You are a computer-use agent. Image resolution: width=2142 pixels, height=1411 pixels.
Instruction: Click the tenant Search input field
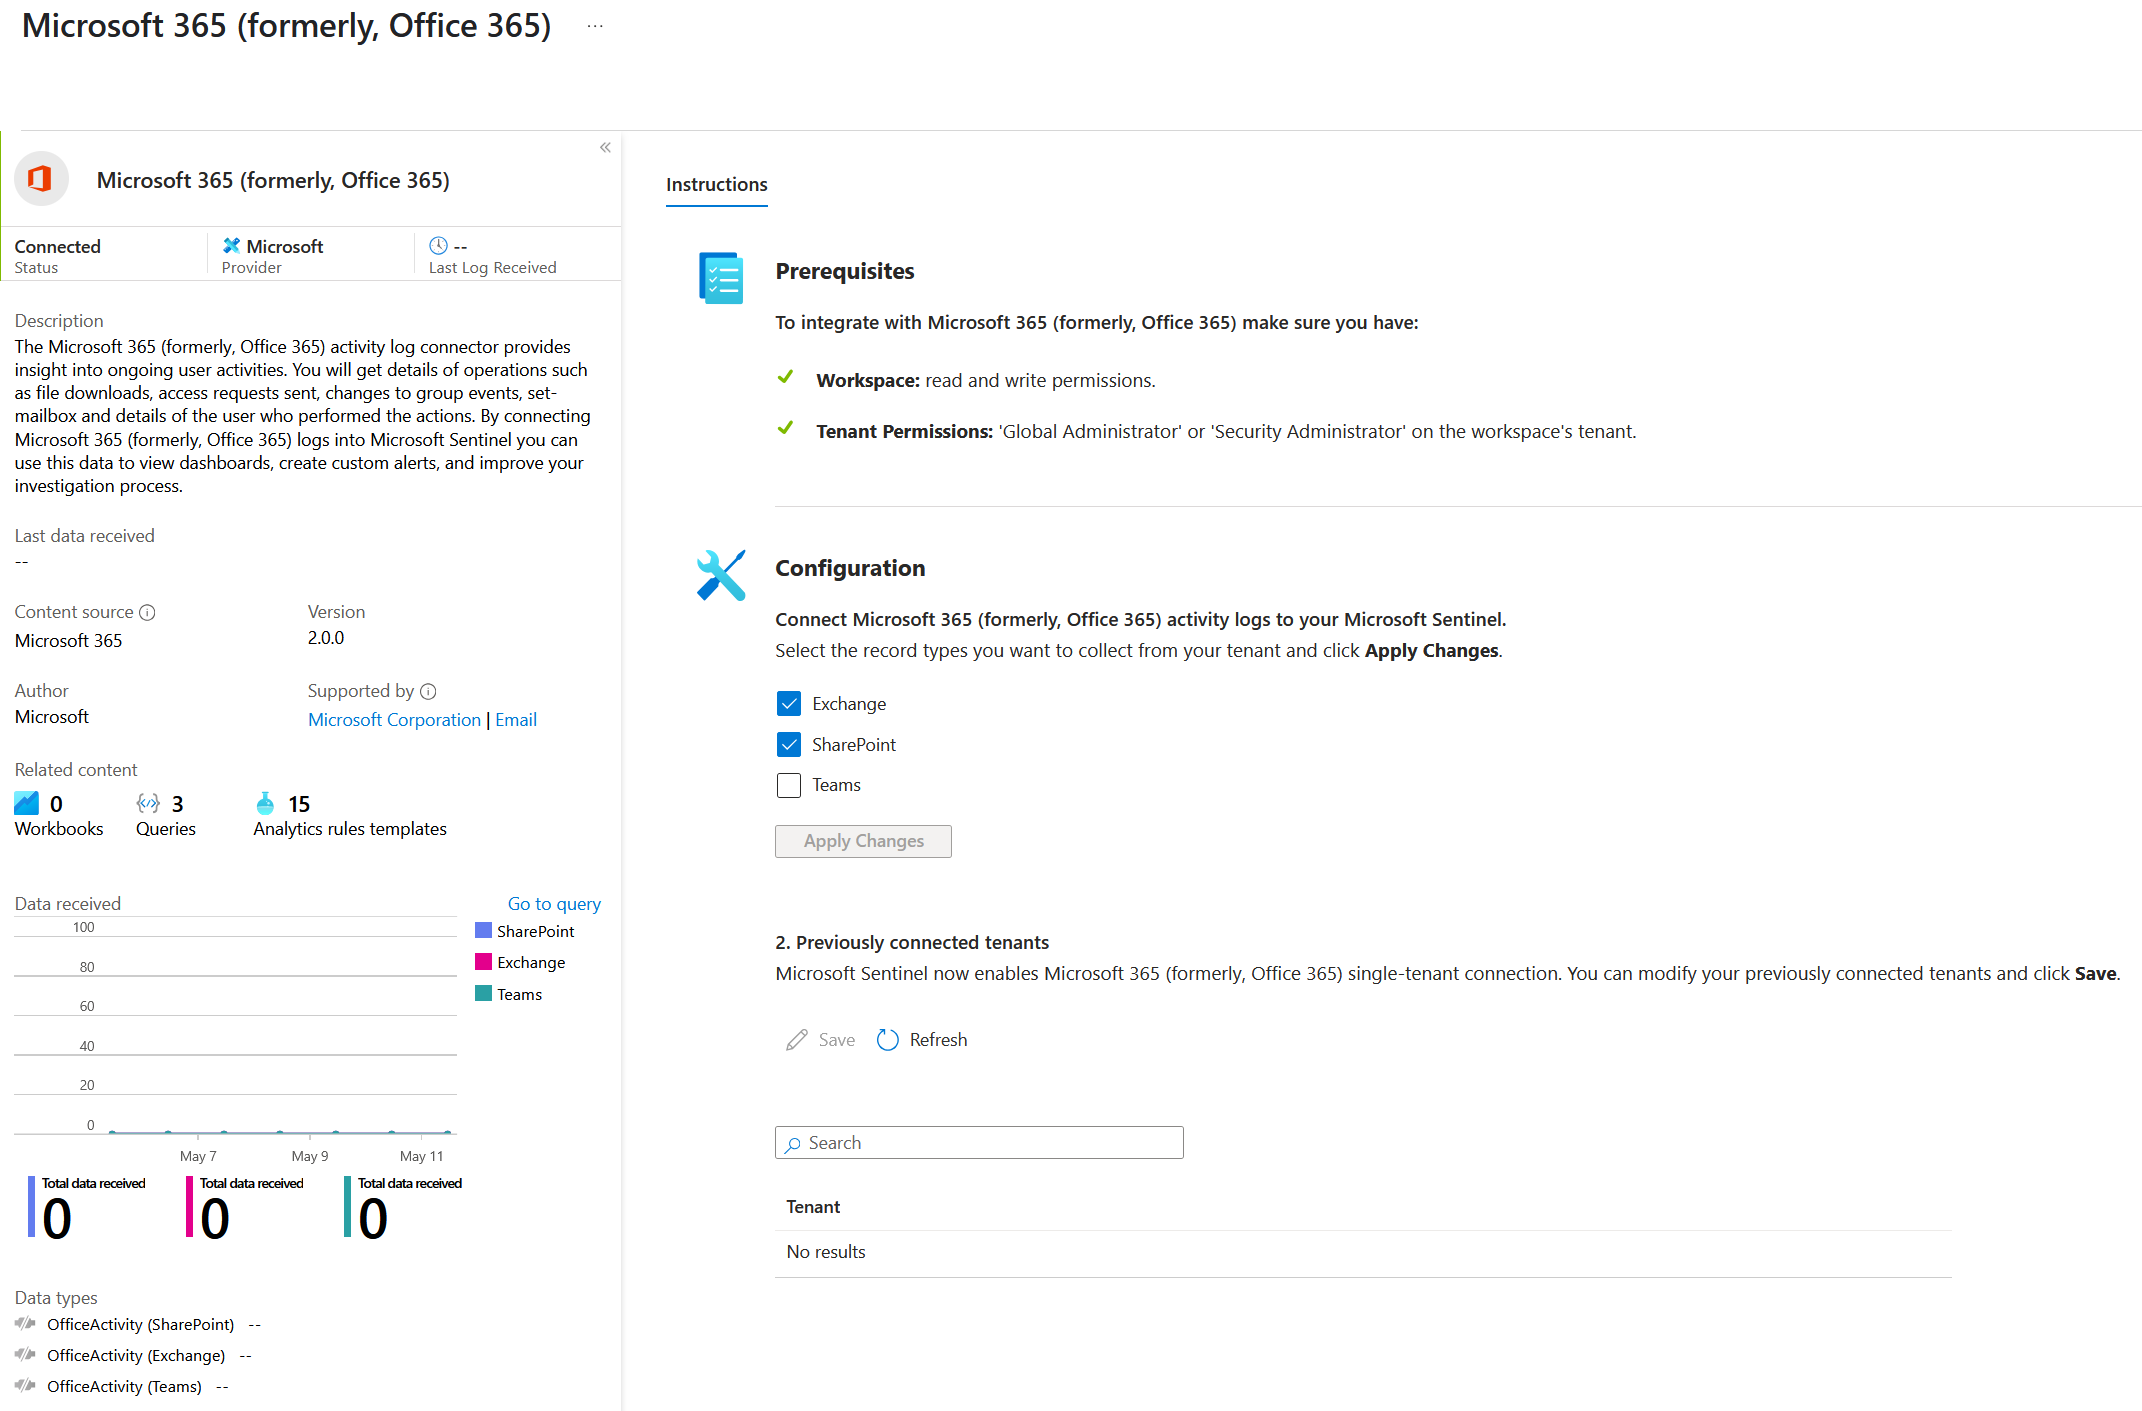(980, 1143)
